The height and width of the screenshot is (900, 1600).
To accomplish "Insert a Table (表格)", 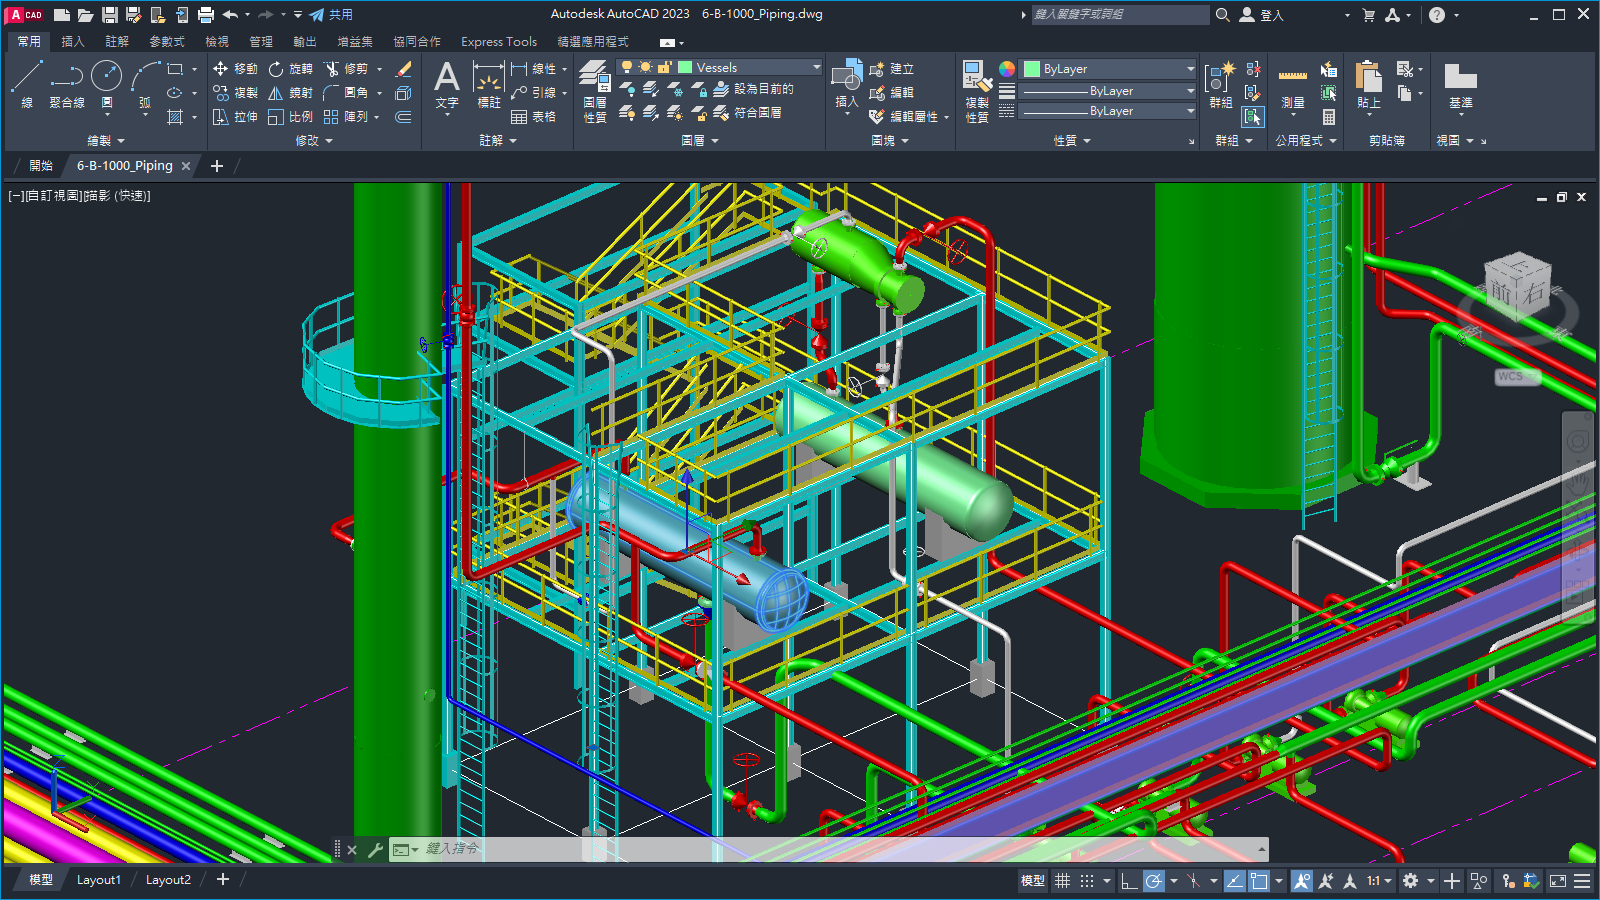I will pos(533,117).
